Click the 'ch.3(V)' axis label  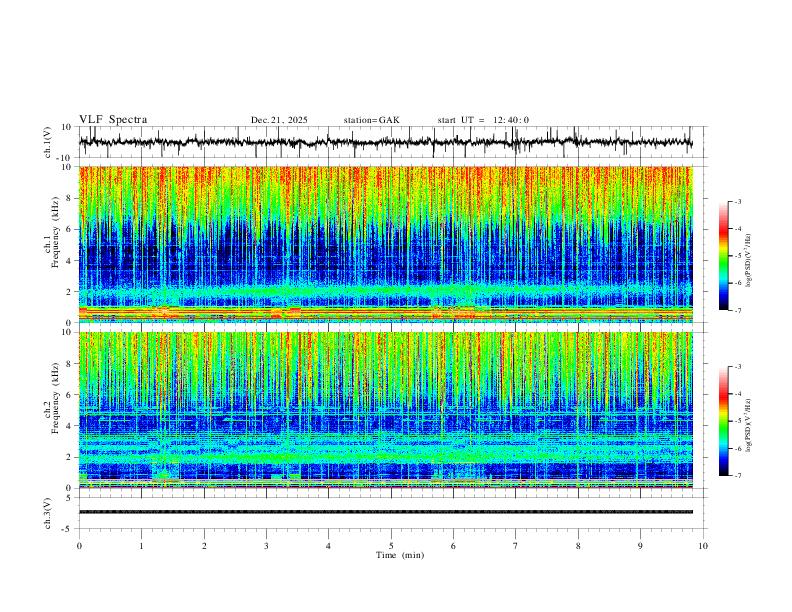coord(48,513)
